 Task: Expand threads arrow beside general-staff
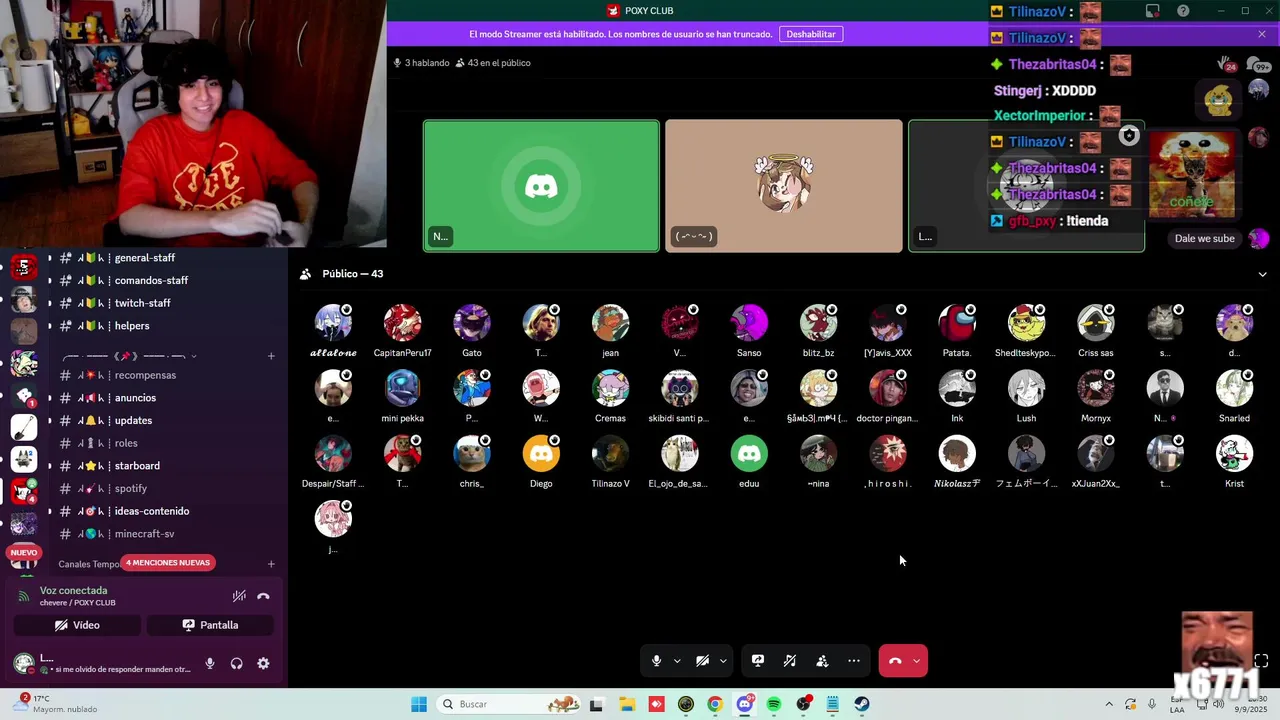(x=50, y=258)
